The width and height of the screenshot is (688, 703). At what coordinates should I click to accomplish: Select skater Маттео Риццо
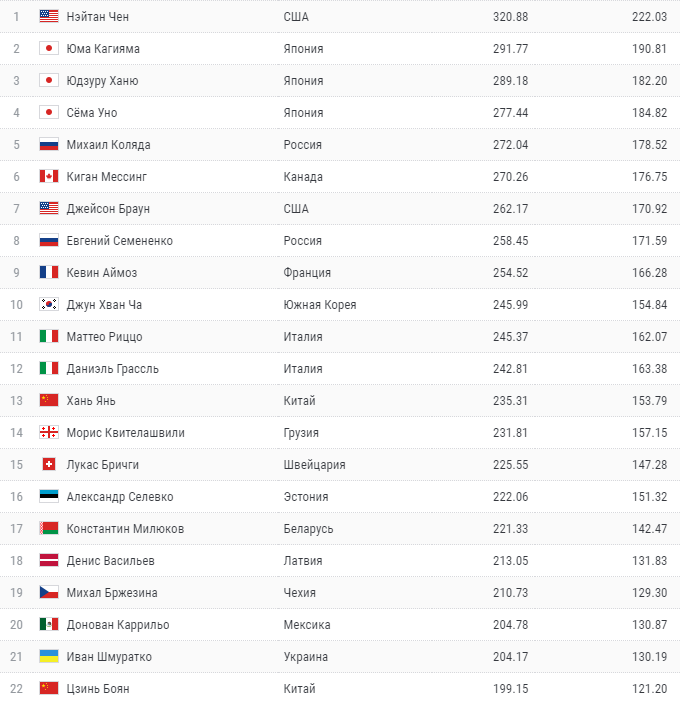tap(105, 337)
